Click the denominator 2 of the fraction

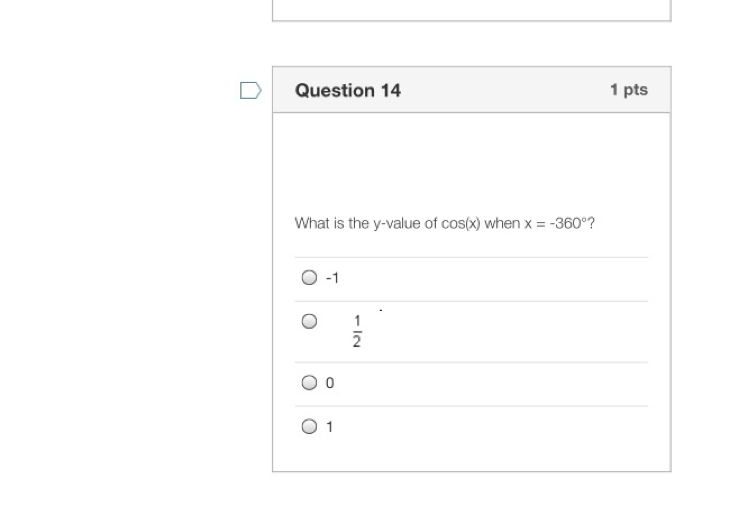tap(357, 342)
